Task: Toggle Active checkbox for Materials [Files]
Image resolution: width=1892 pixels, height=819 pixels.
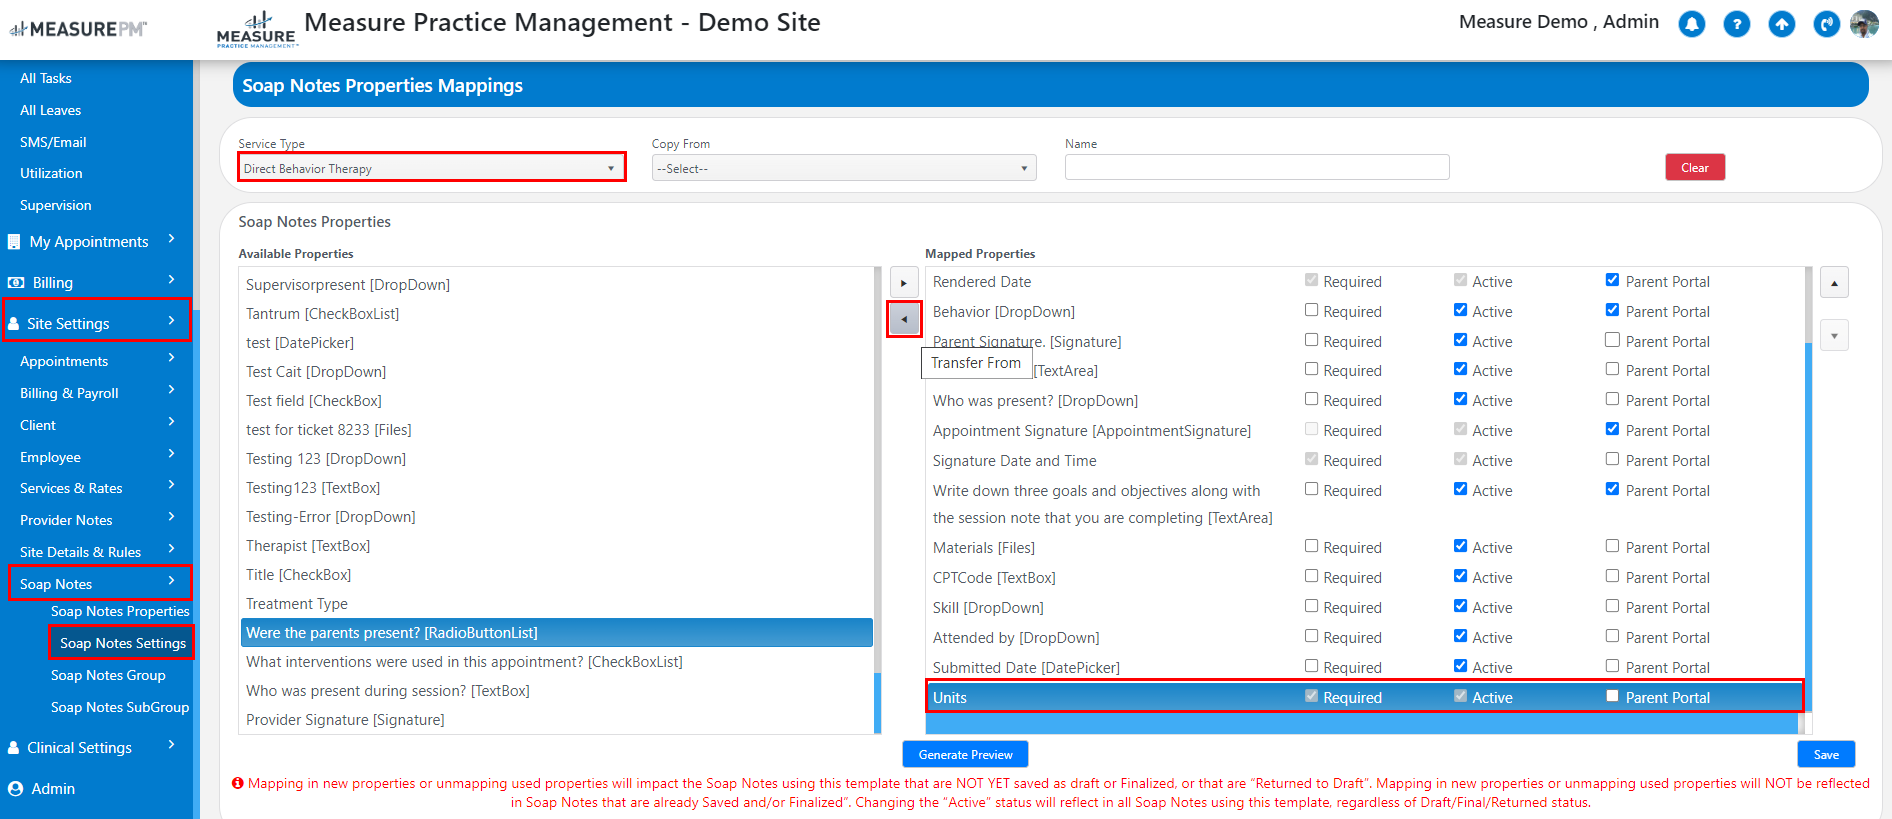Action: coord(1460,546)
